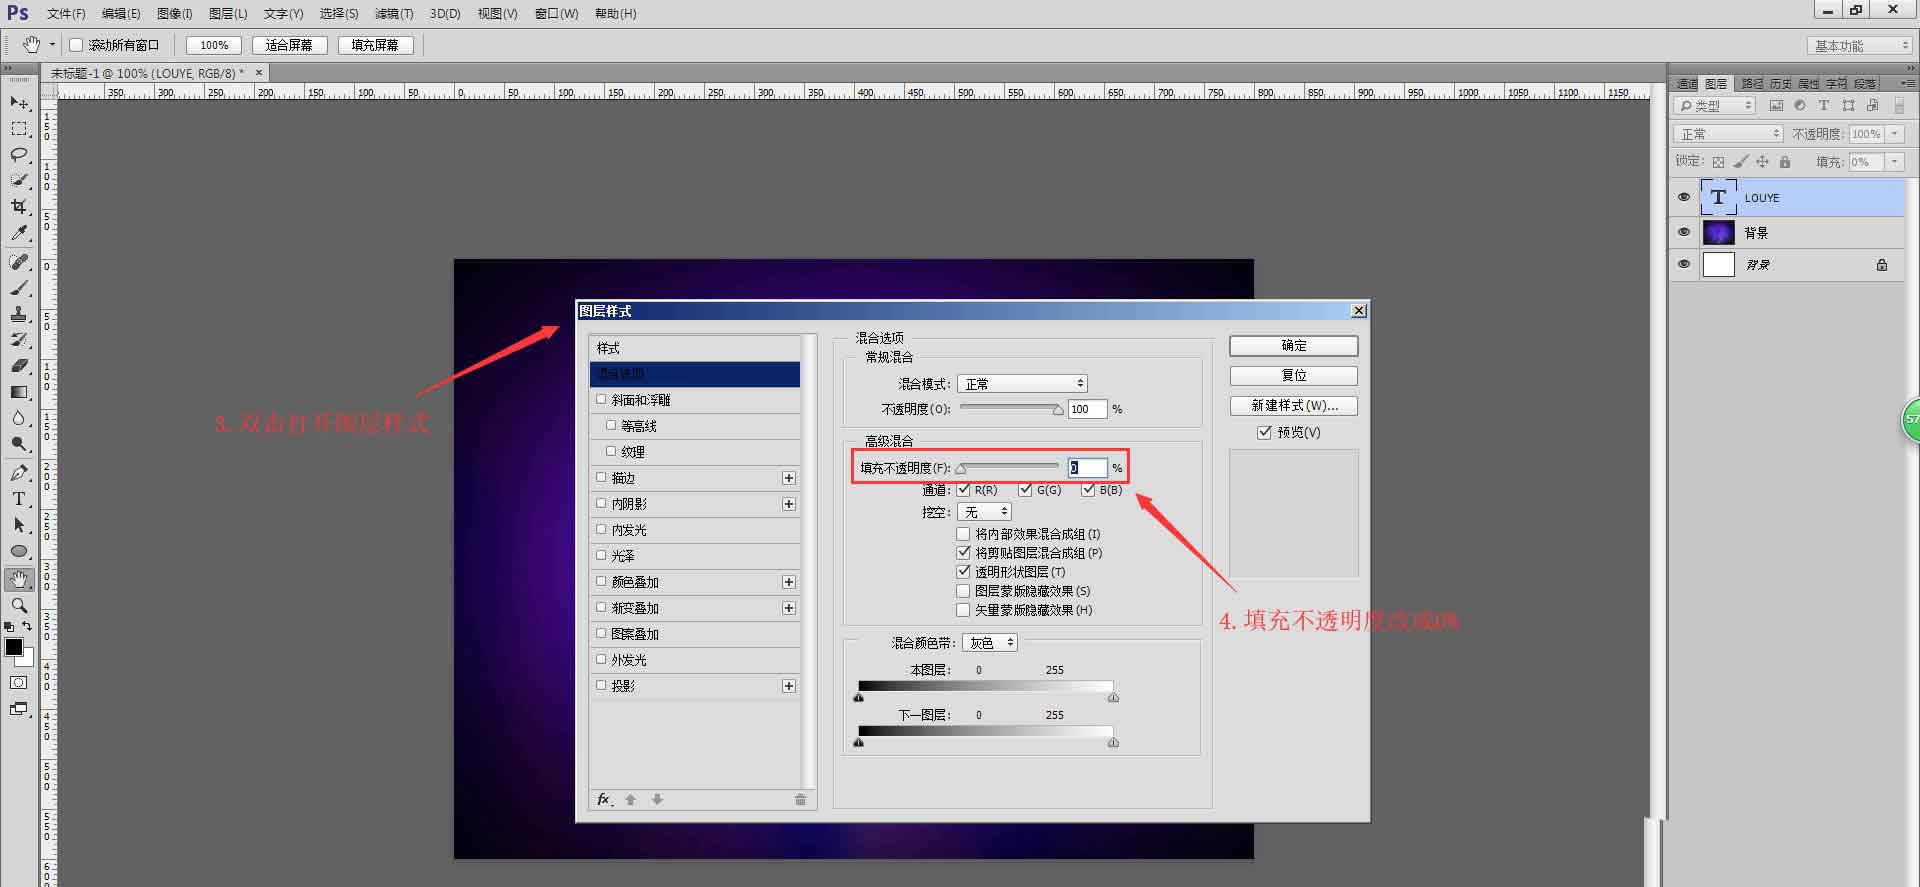Open Layers panel blend mode 正常 dropdown

pos(1728,134)
